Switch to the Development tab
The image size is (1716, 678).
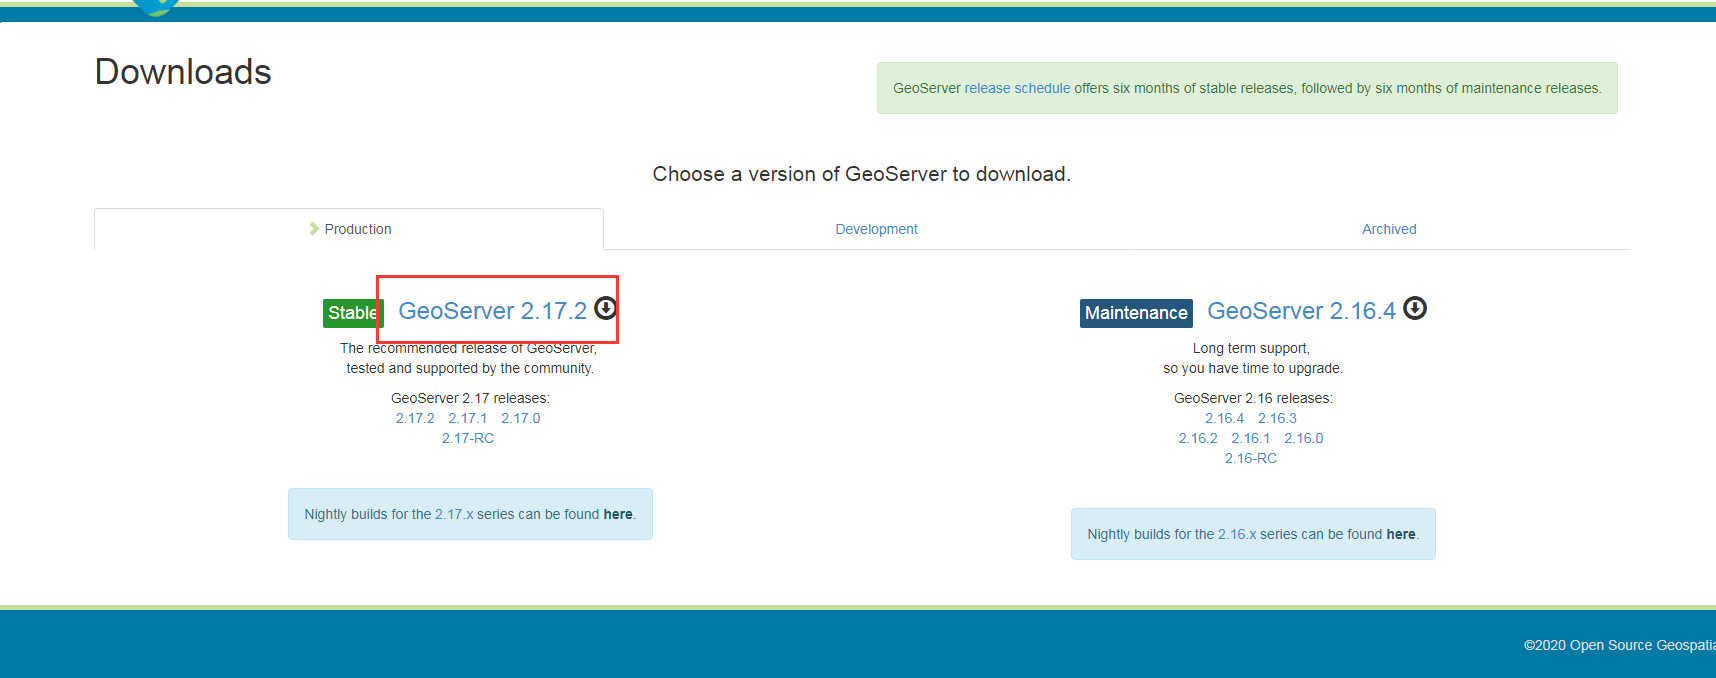click(876, 229)
